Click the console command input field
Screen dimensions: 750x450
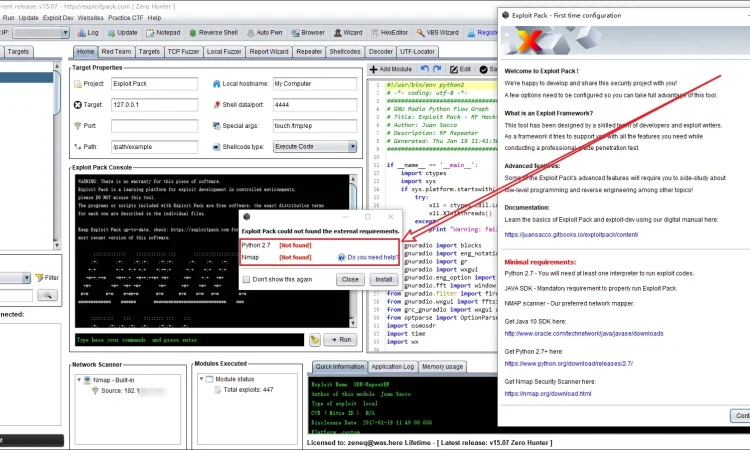point(189,340)
